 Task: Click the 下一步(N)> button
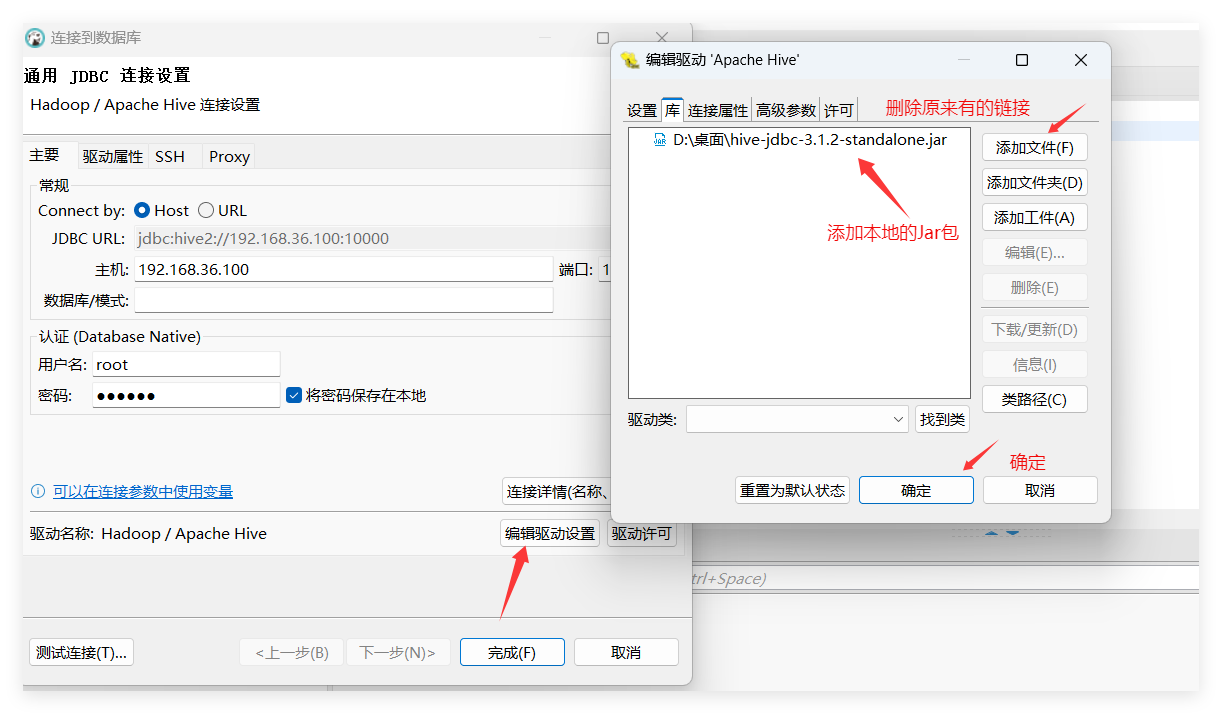click(398, 652)
